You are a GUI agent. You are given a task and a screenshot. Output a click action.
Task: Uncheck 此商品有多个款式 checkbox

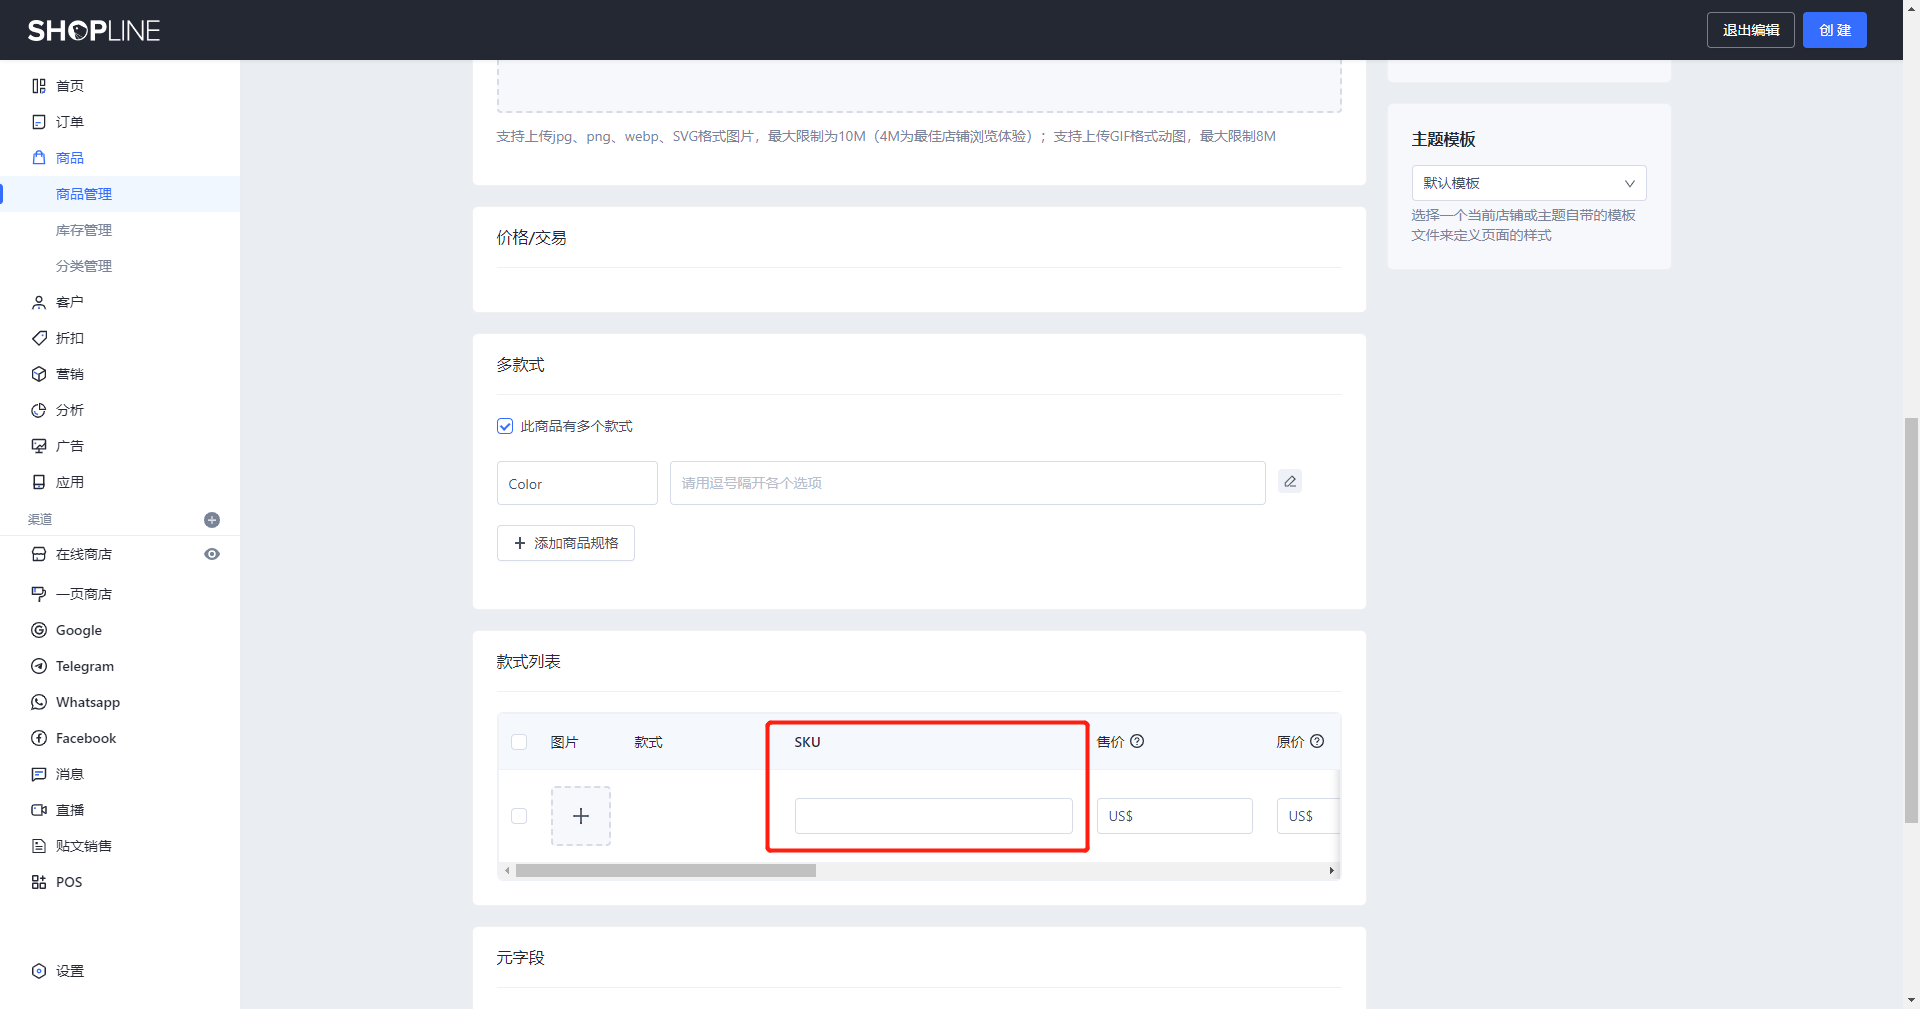pos(505,427)
